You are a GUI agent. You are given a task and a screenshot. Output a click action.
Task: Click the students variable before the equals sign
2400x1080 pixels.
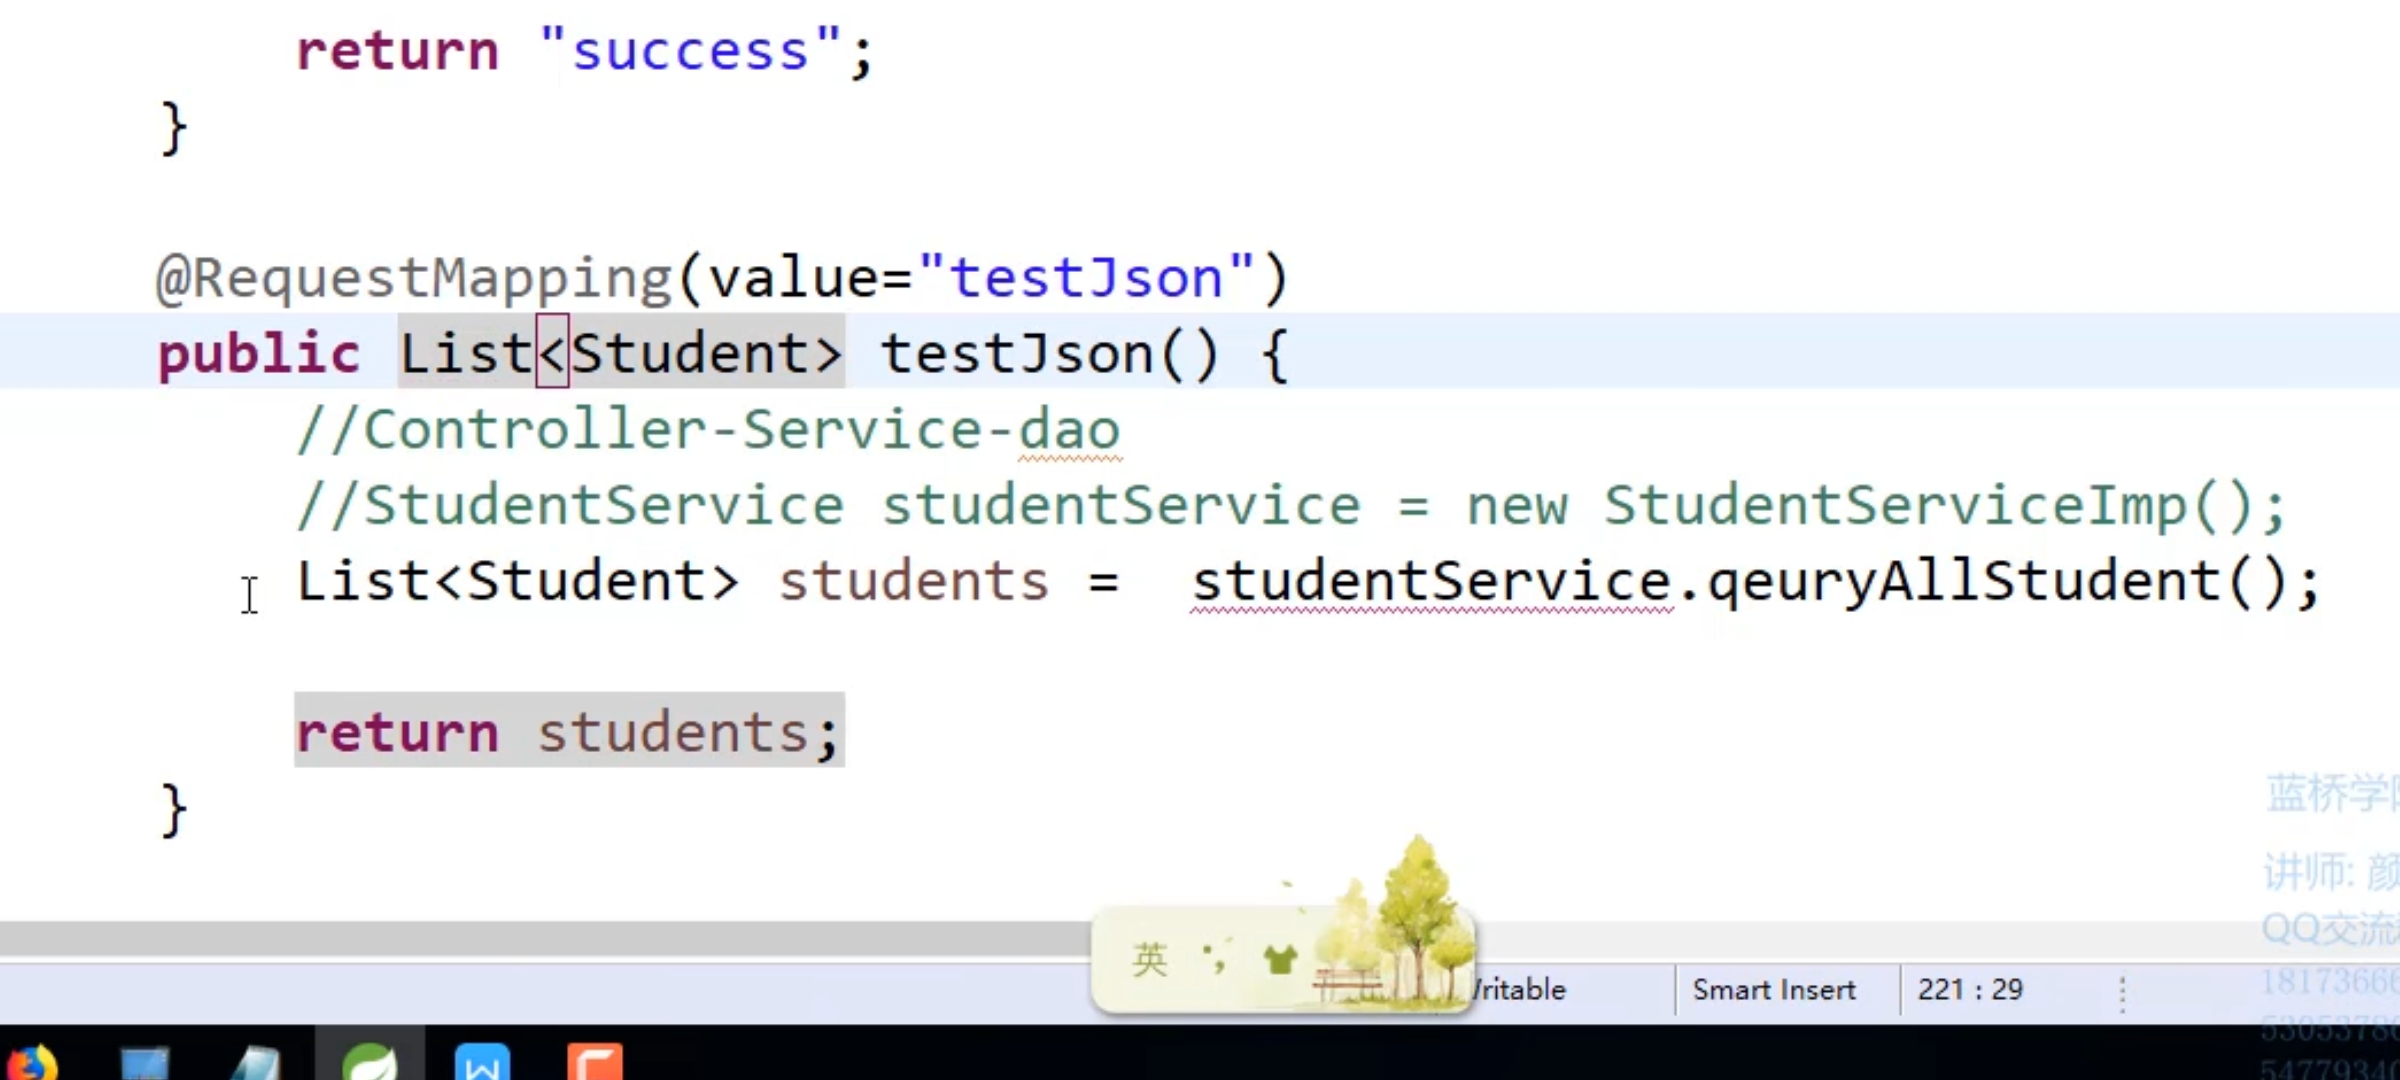[x=914, y=582]
